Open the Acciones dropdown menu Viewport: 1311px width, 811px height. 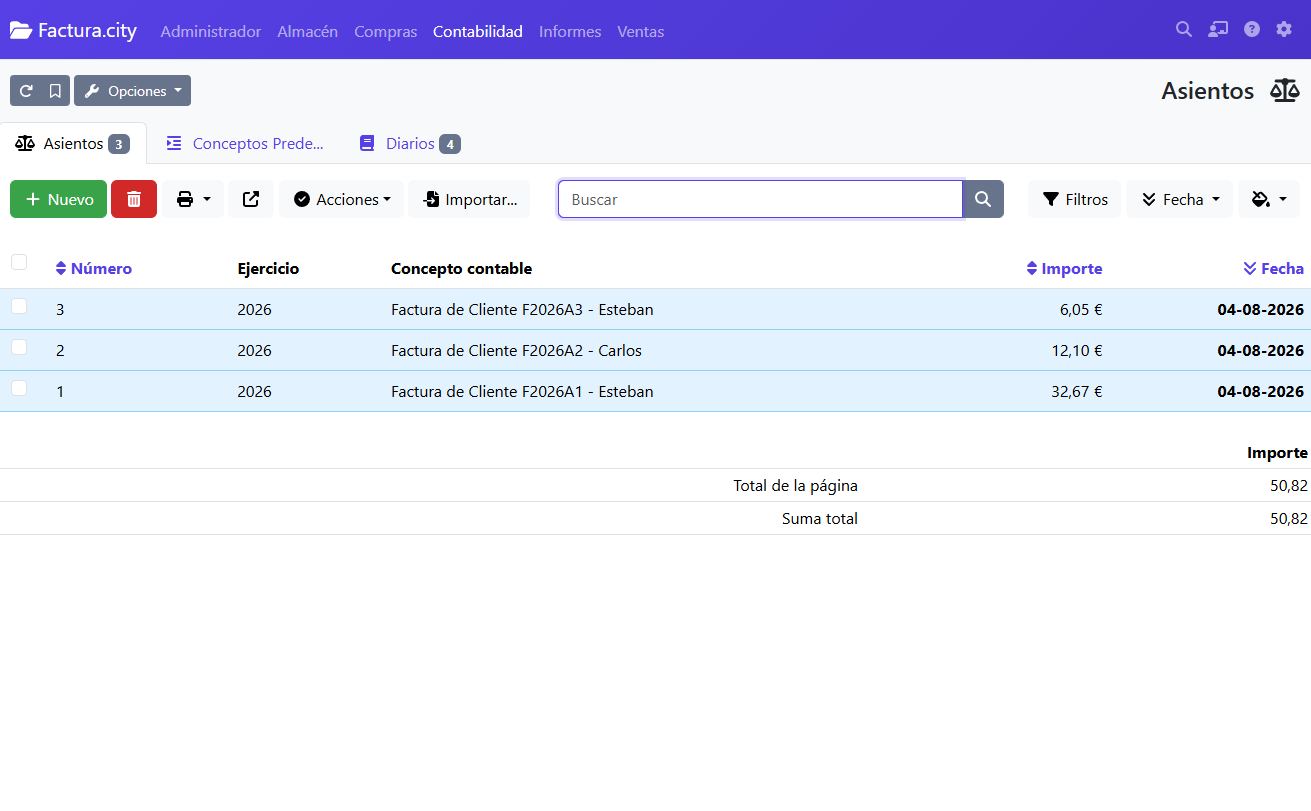point(342,199)
